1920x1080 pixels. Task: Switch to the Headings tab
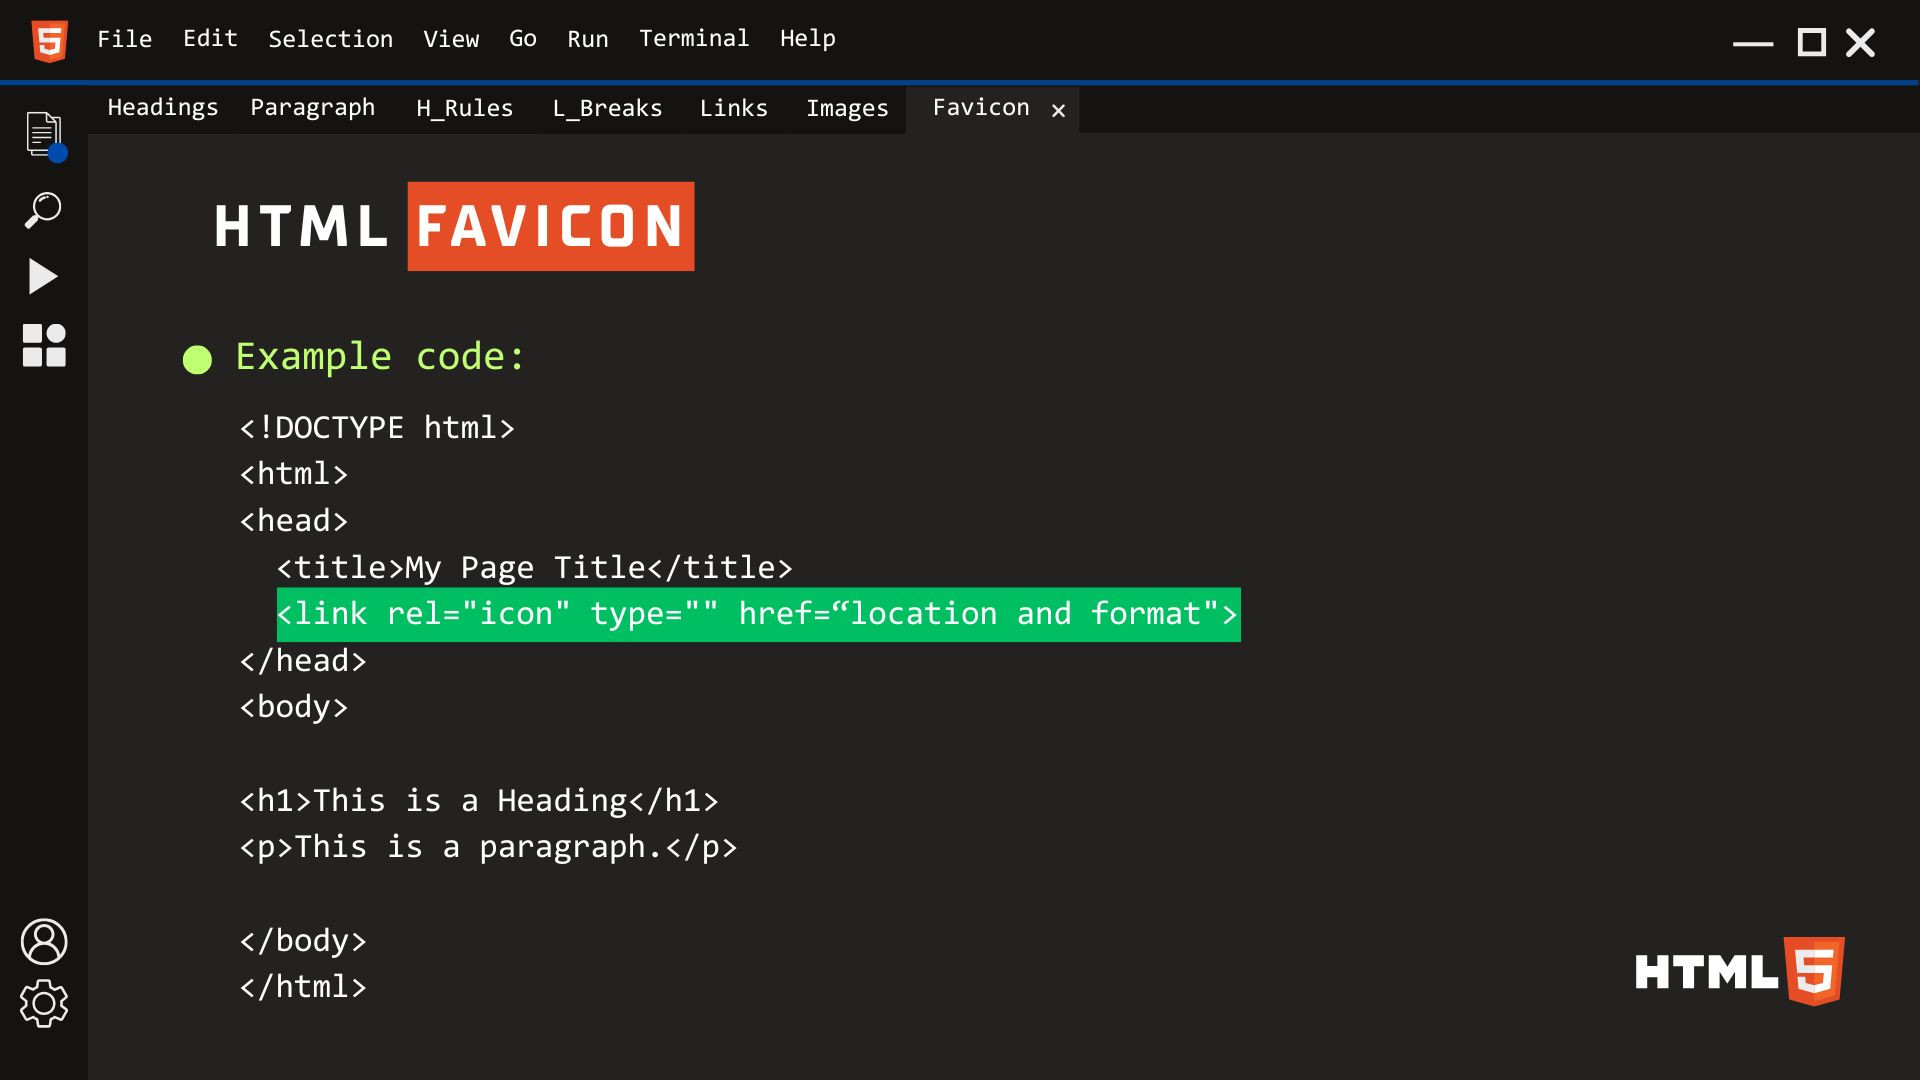163,108
